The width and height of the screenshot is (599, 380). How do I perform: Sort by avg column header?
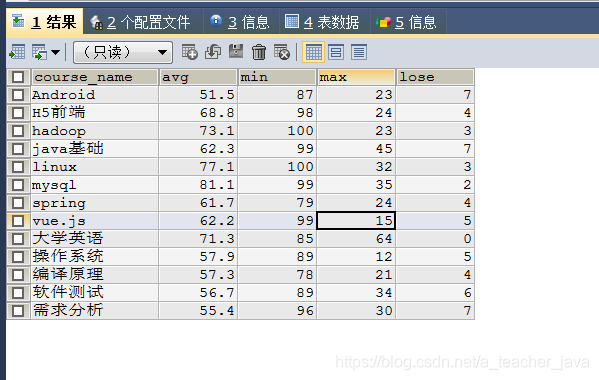(x=198, y=77)
